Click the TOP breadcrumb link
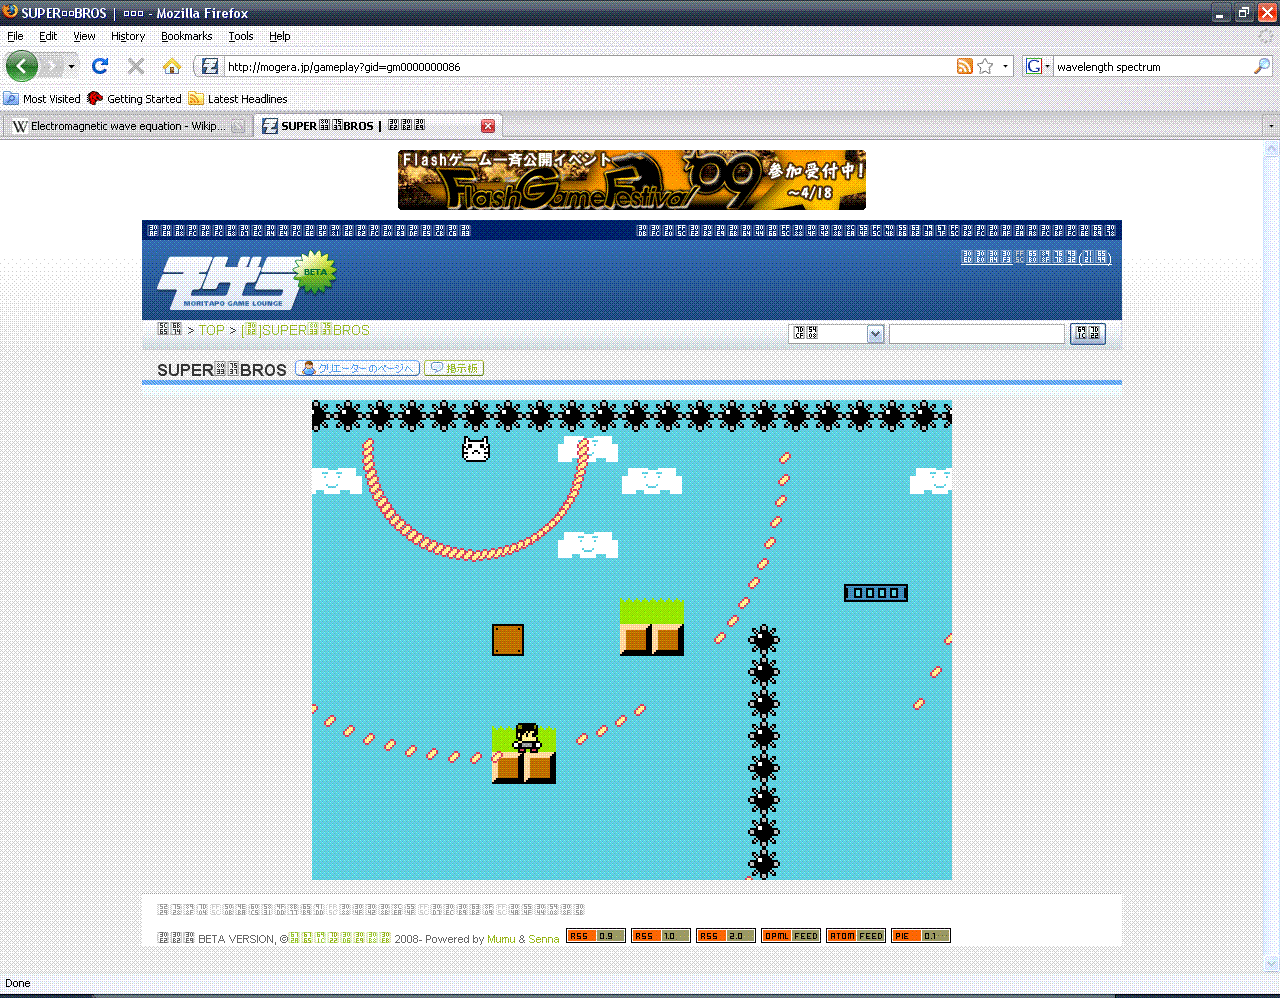The width and height of the screenshot is (1280, 998). 211,330
